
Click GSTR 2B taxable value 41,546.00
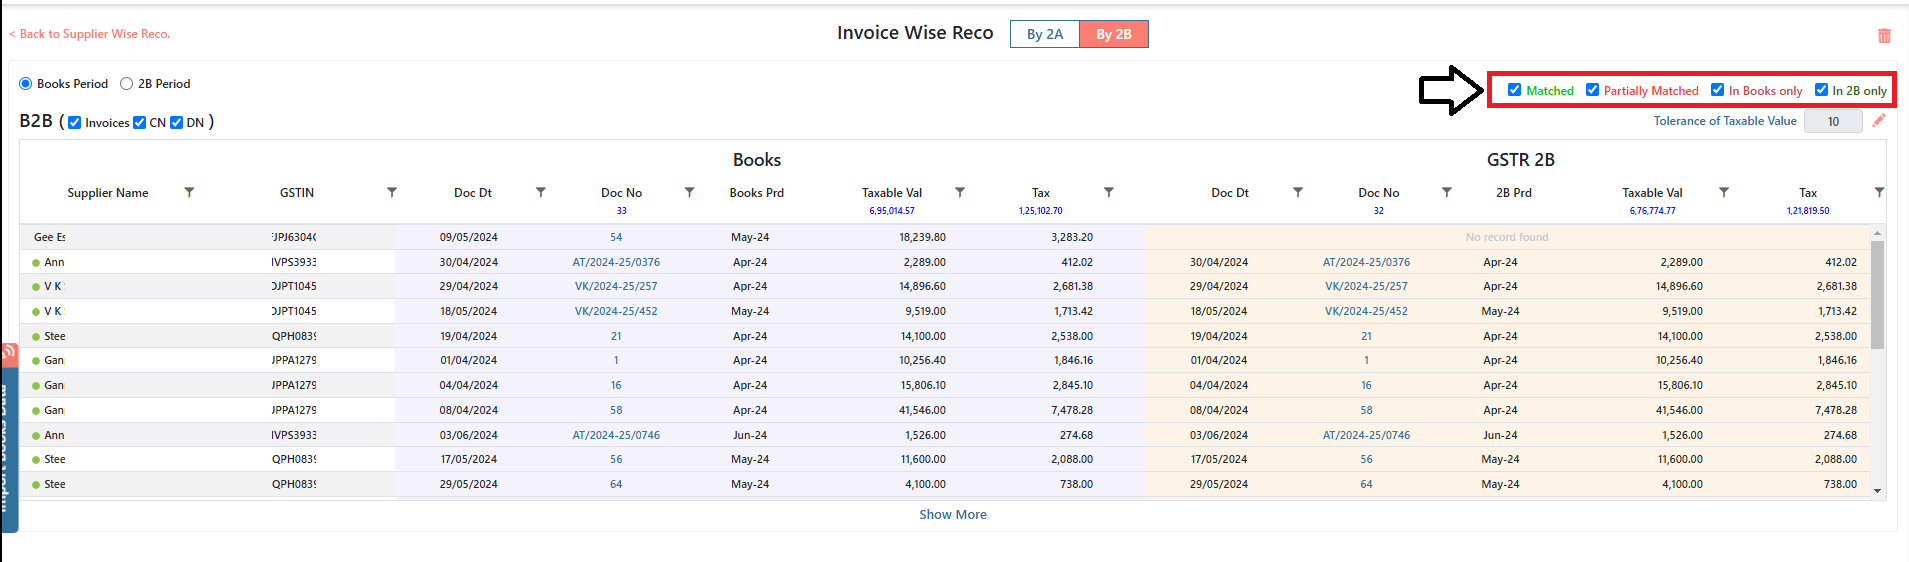(1679, 410)
